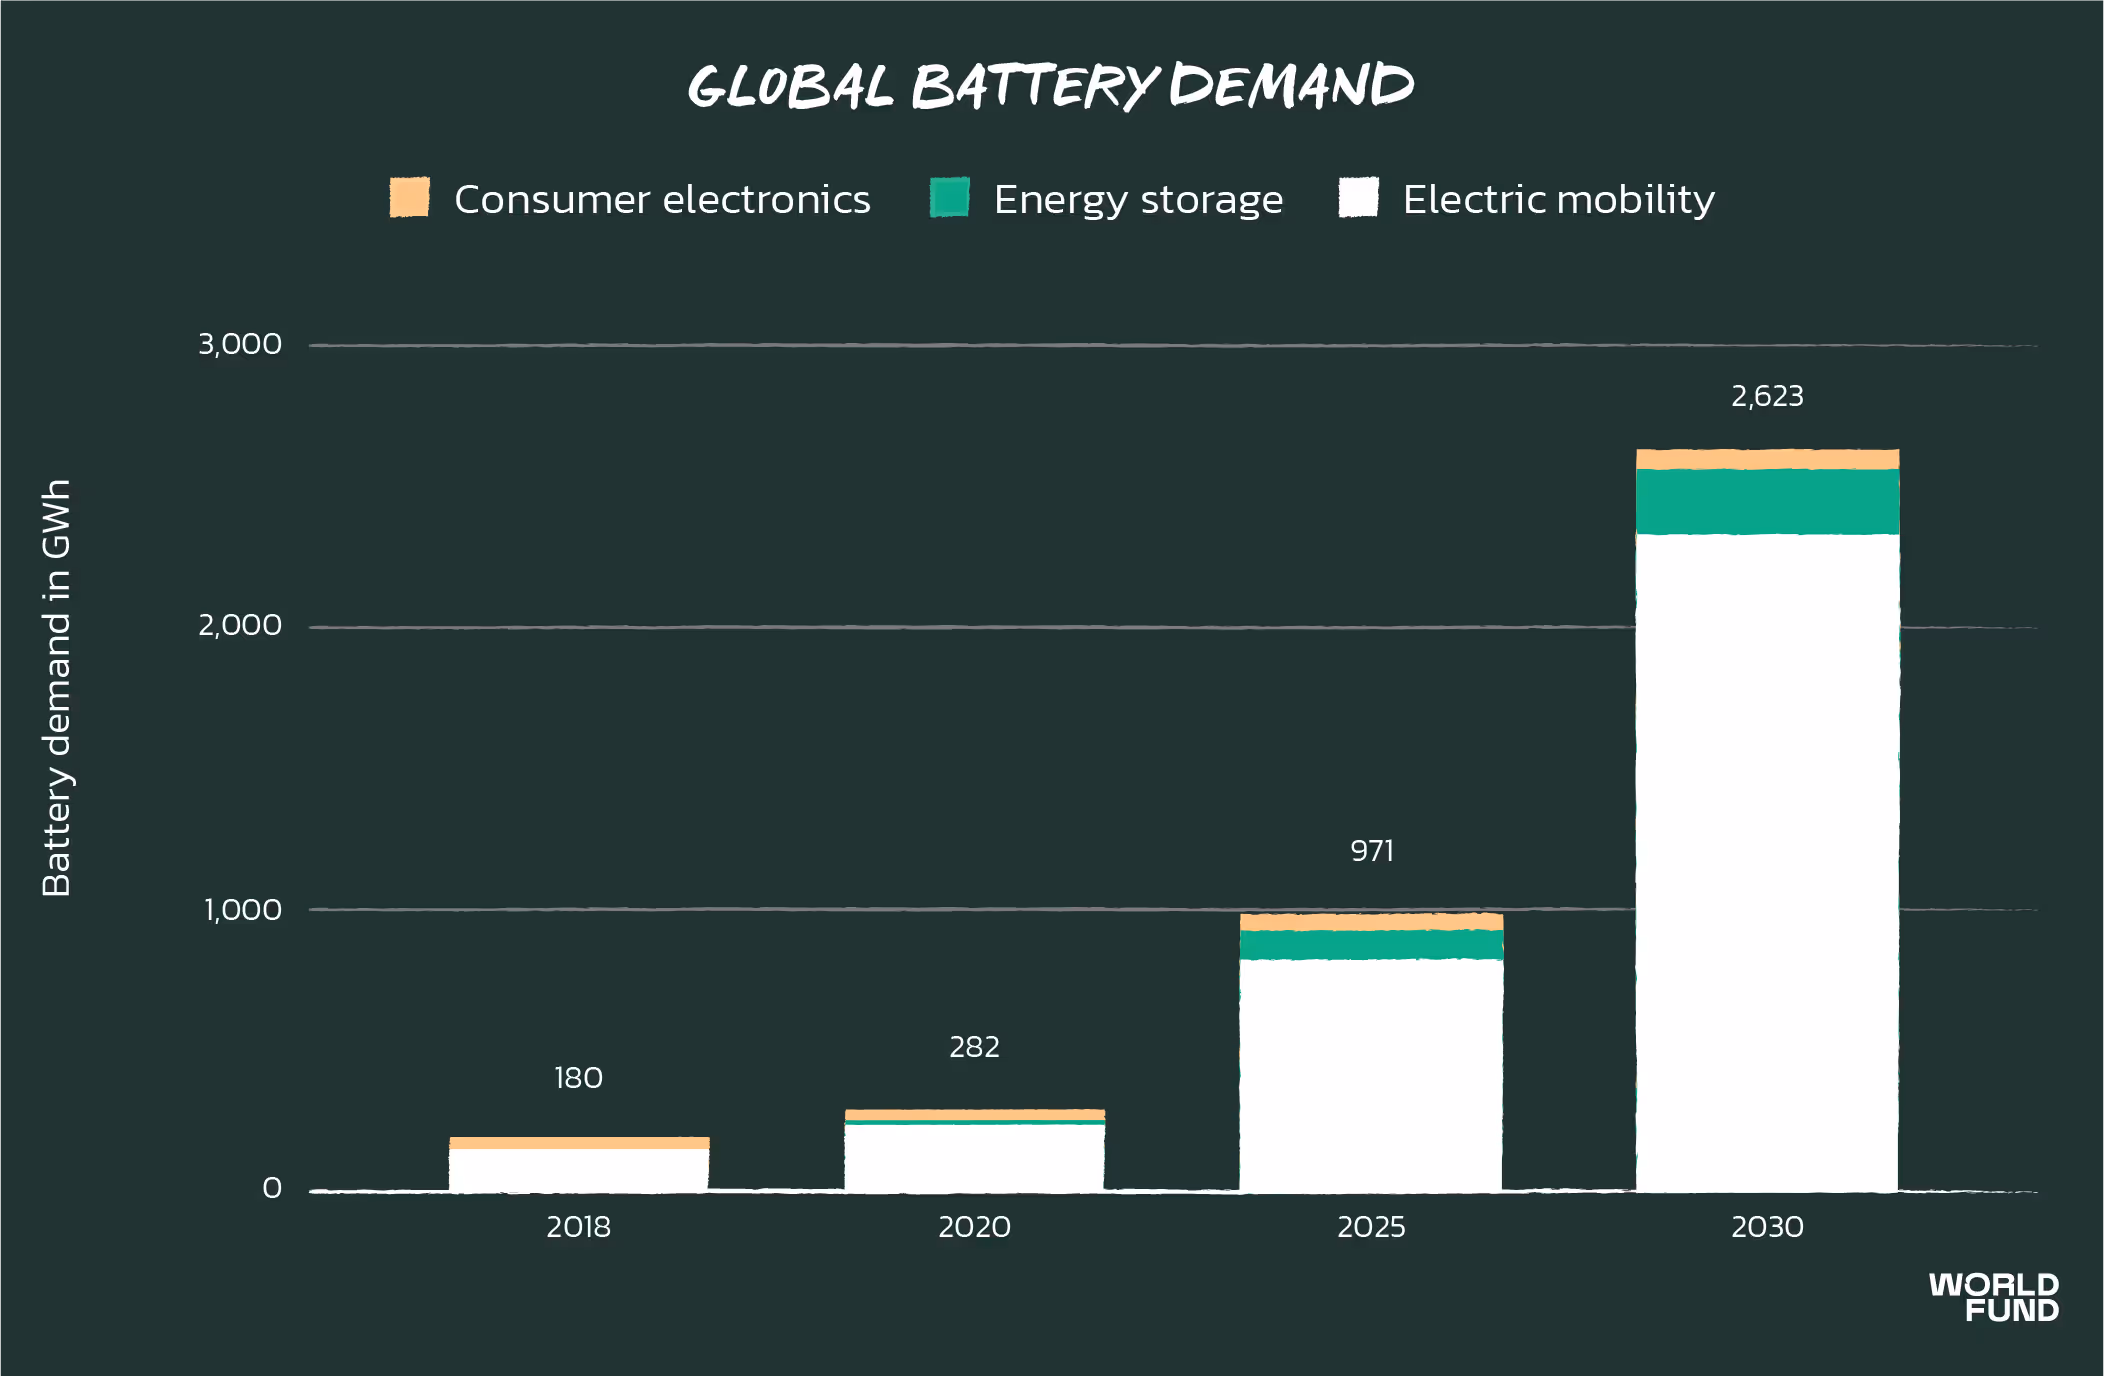Click the 971 total value label
Image resolution: width=2104 pixels, height=1376 pixels.
coord(1371,851)
